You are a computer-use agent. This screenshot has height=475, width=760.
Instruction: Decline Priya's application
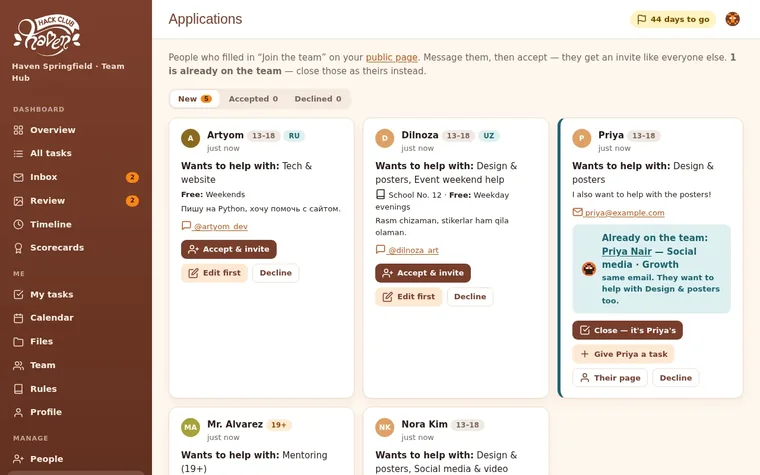click(x=676, y=378)
